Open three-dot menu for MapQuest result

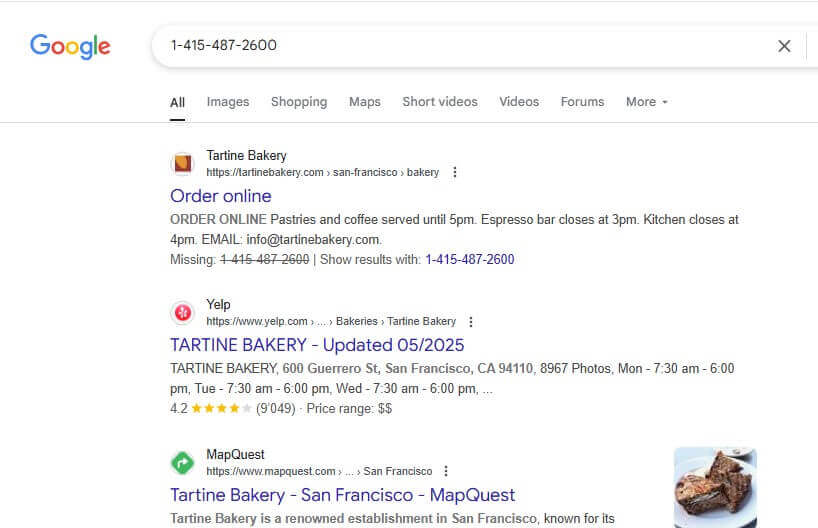tap(446, 471)
